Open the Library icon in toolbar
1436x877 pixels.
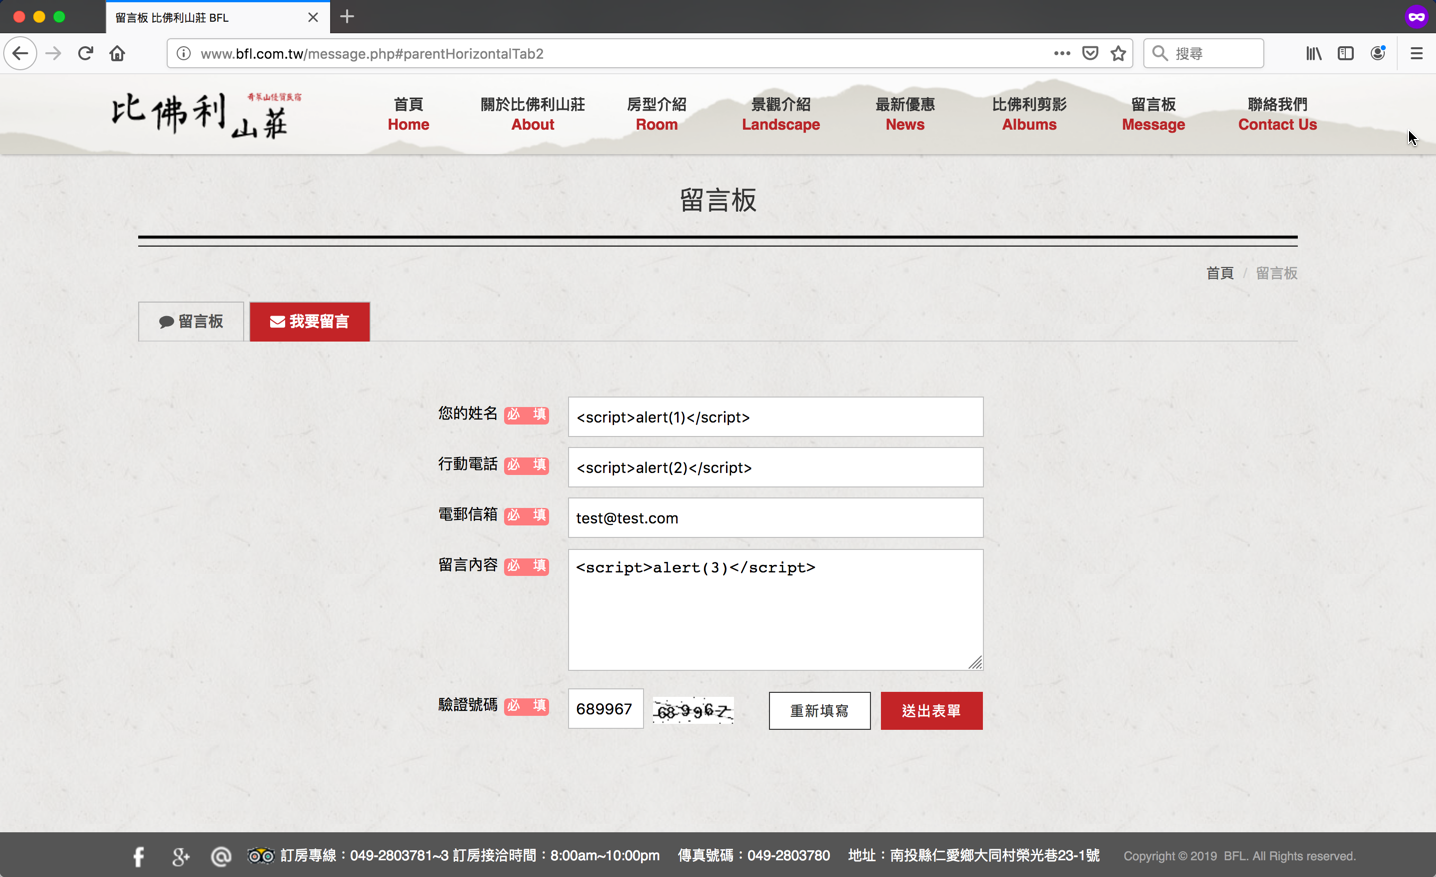(1314, 53)
